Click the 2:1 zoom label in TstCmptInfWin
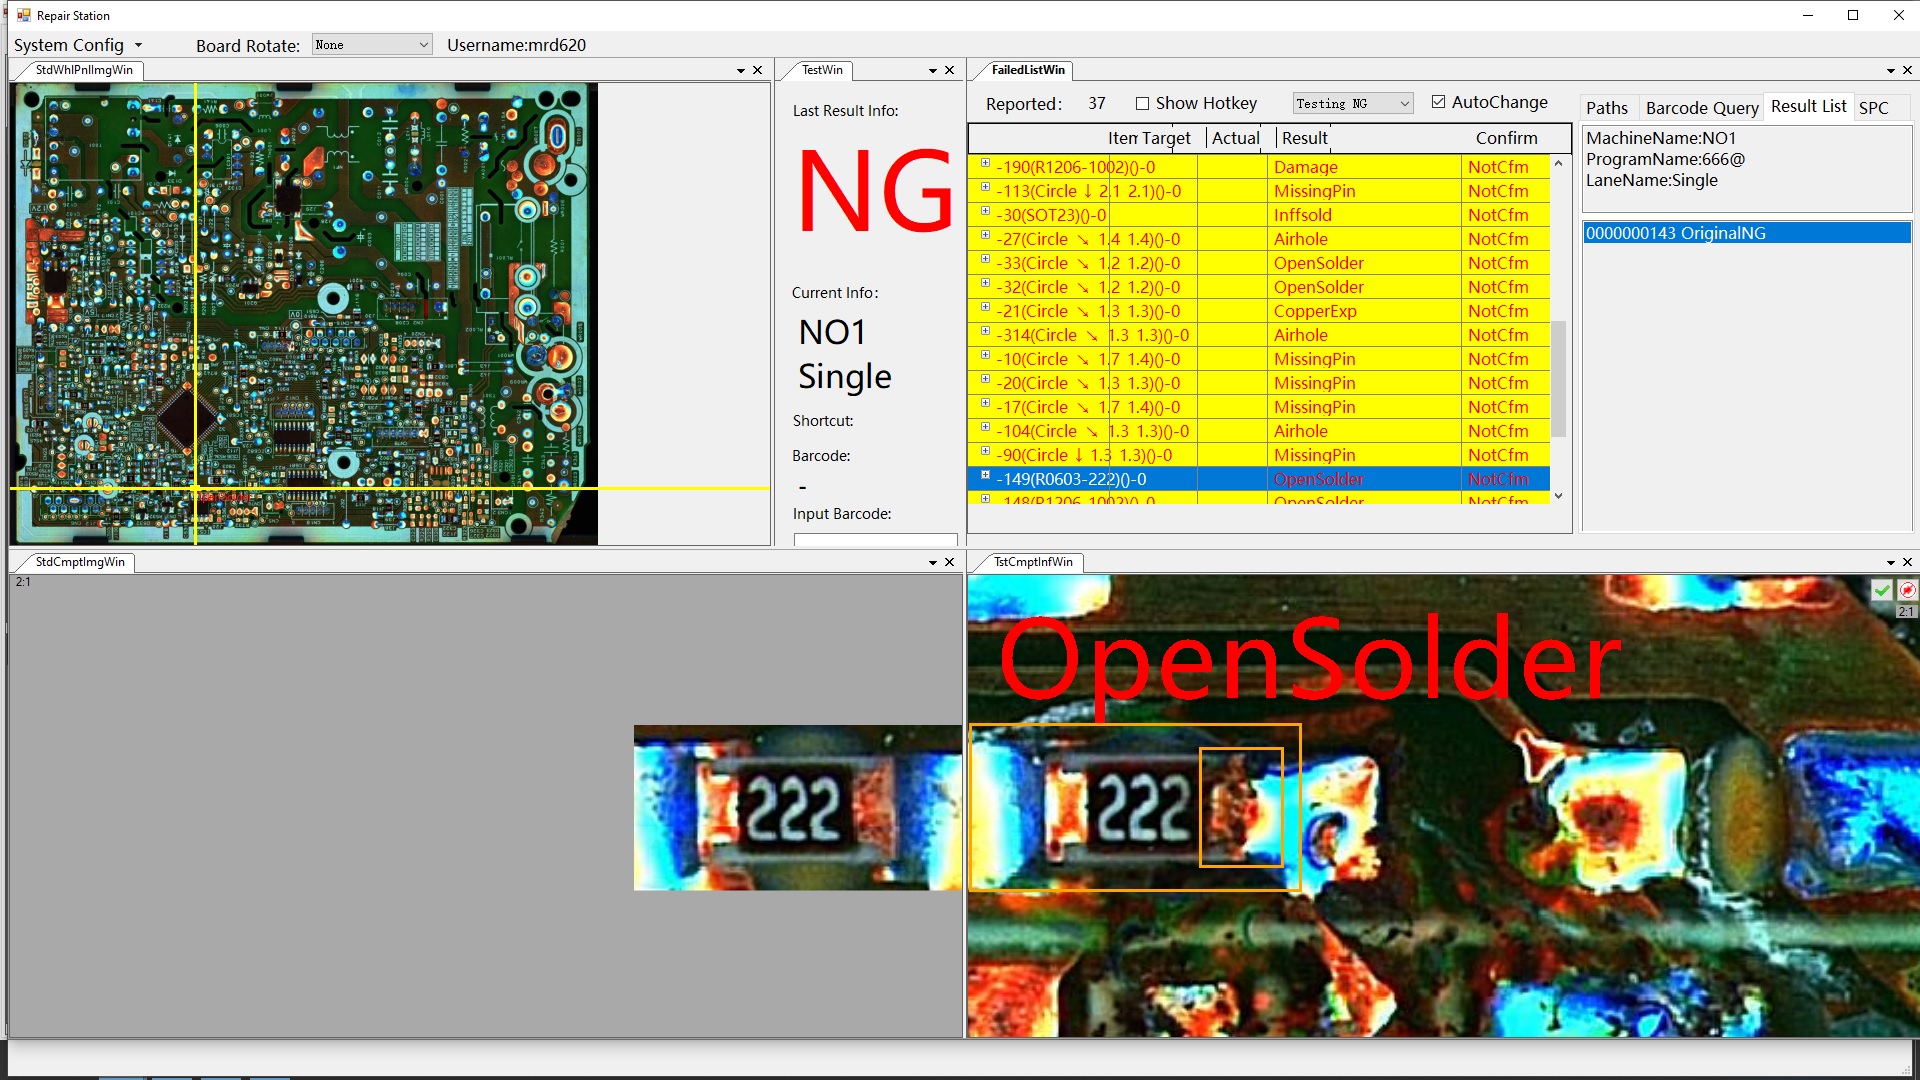This screenshot has height=1080, width=1920. 1906,612
